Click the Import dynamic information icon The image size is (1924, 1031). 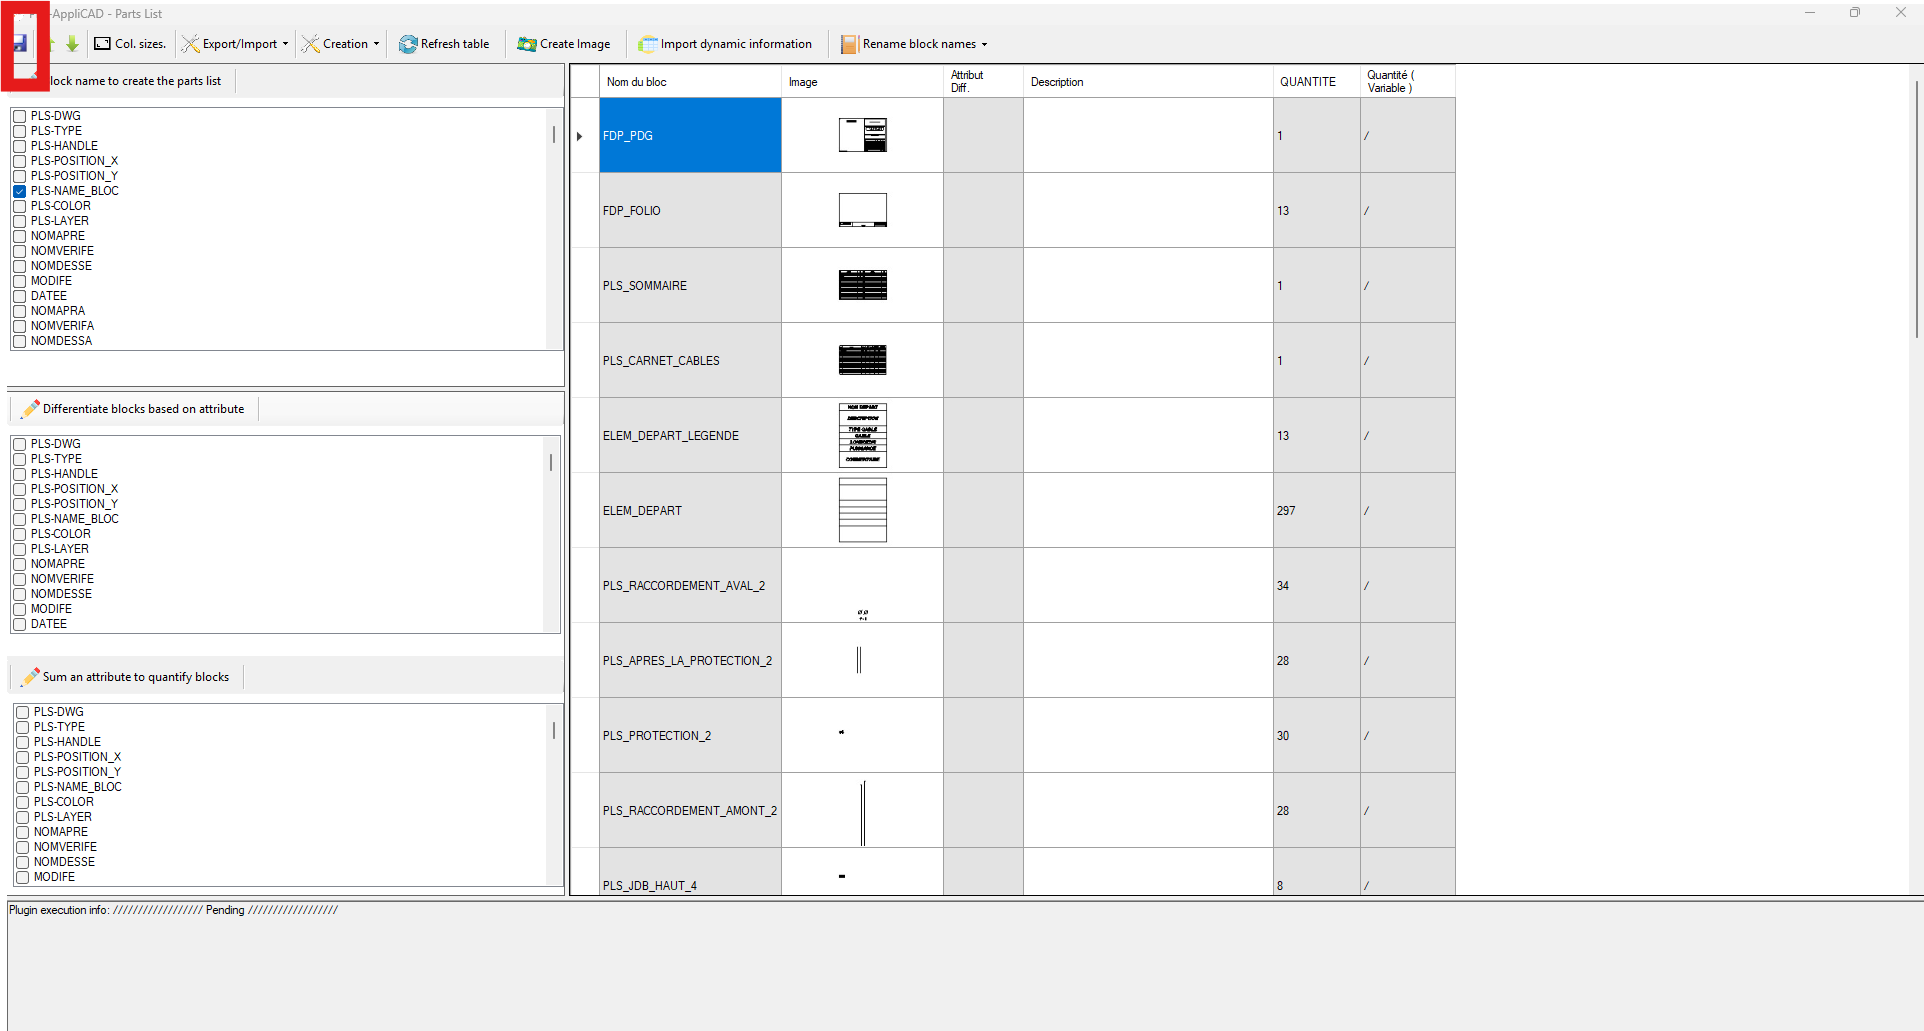[x=648, y=44]
